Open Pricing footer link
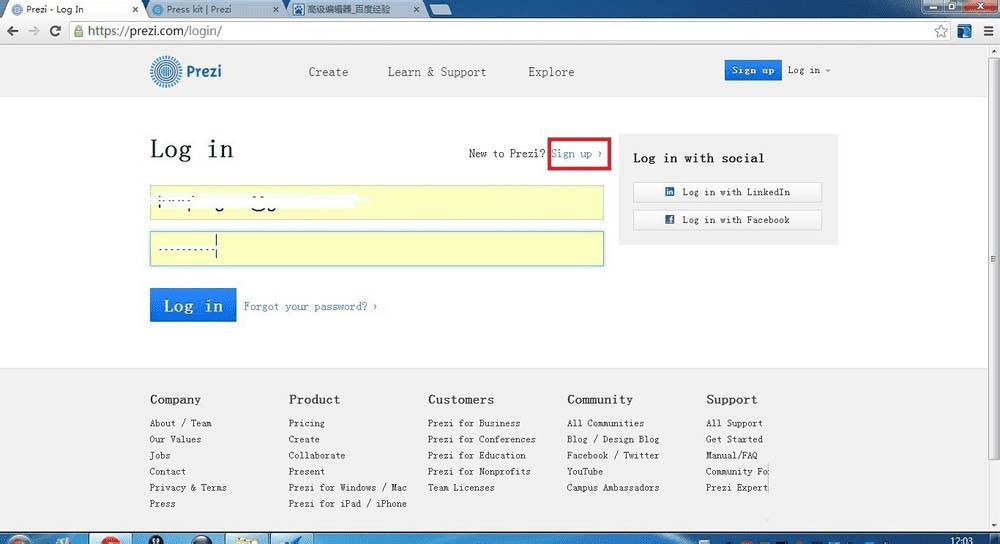This screenshot has width=1000, height=544. pyautogui.click(x=307, y=423)
